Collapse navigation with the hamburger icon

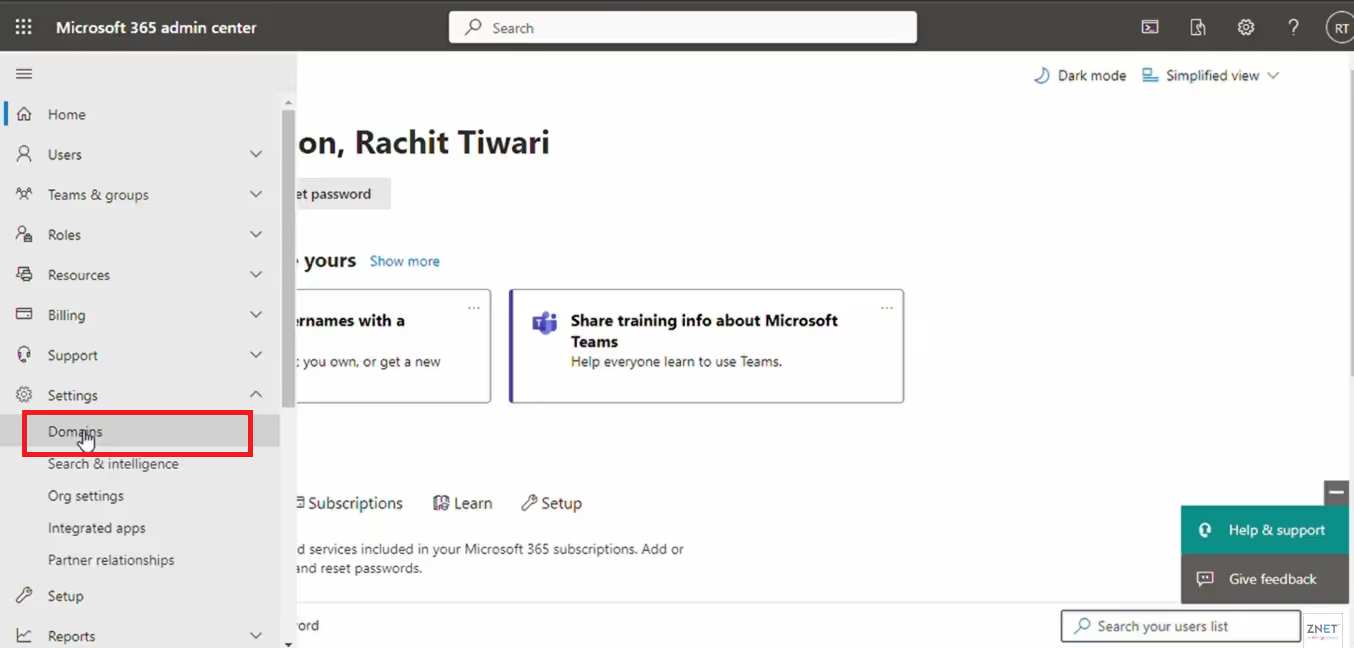(x=24, y=74)
